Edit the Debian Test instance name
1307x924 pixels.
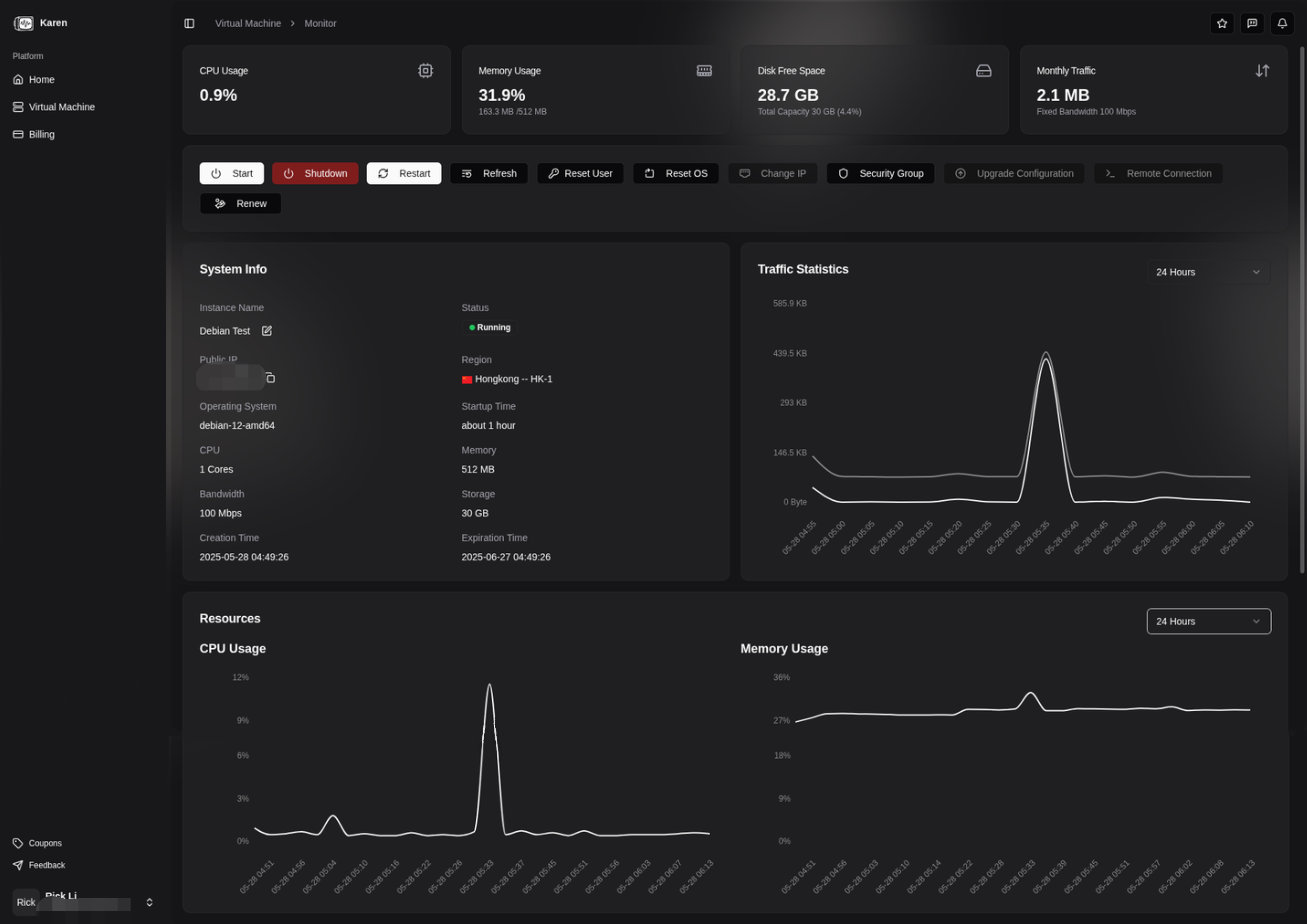tap(267, 331)
